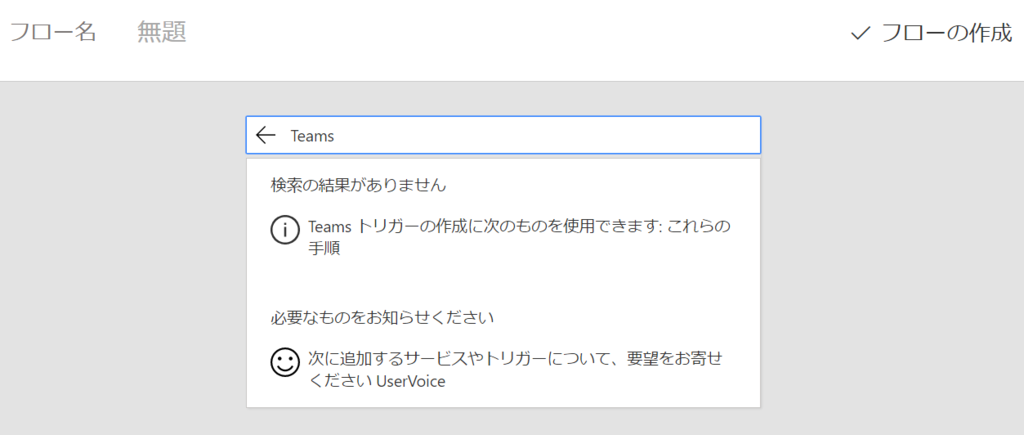
Task: Click the info circle icon
Action: click(x=285, y=229)
